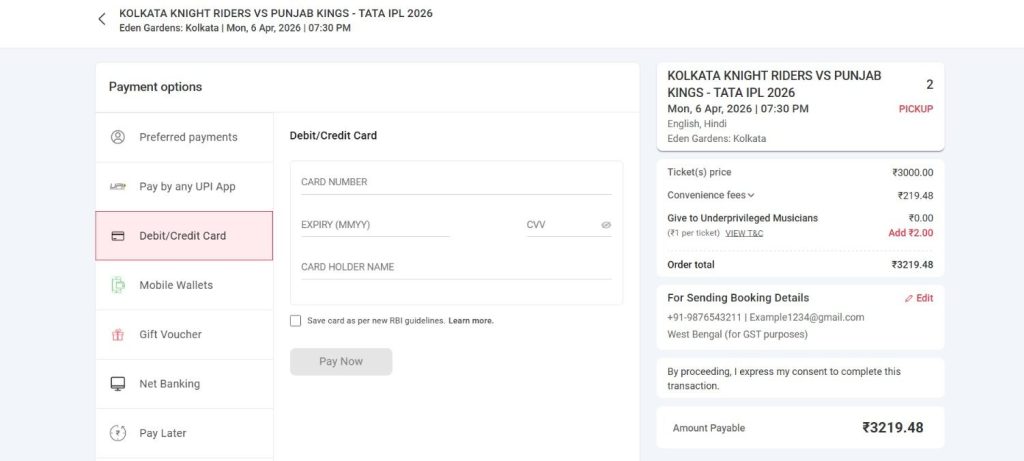The height and width of the screenshot is (461, 1024).
Task: Click the ₹219.48 convenience fee amount
Action: click(x=915, y=195)
